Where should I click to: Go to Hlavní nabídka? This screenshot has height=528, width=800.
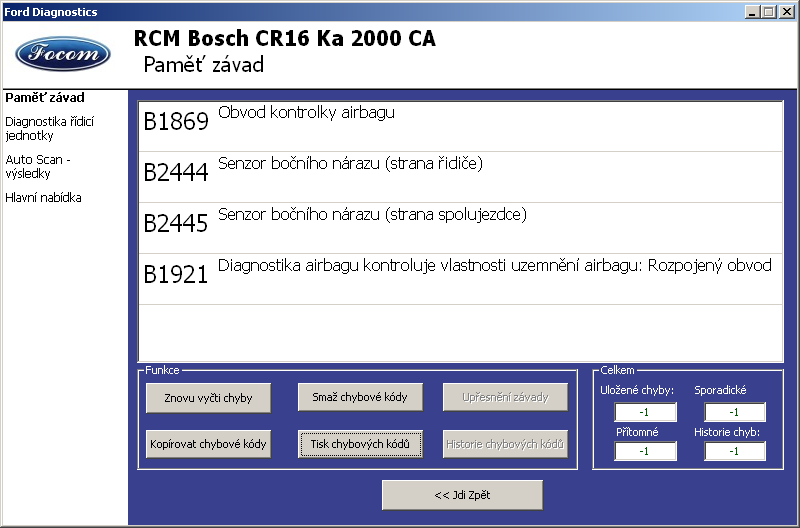point(43,197)
